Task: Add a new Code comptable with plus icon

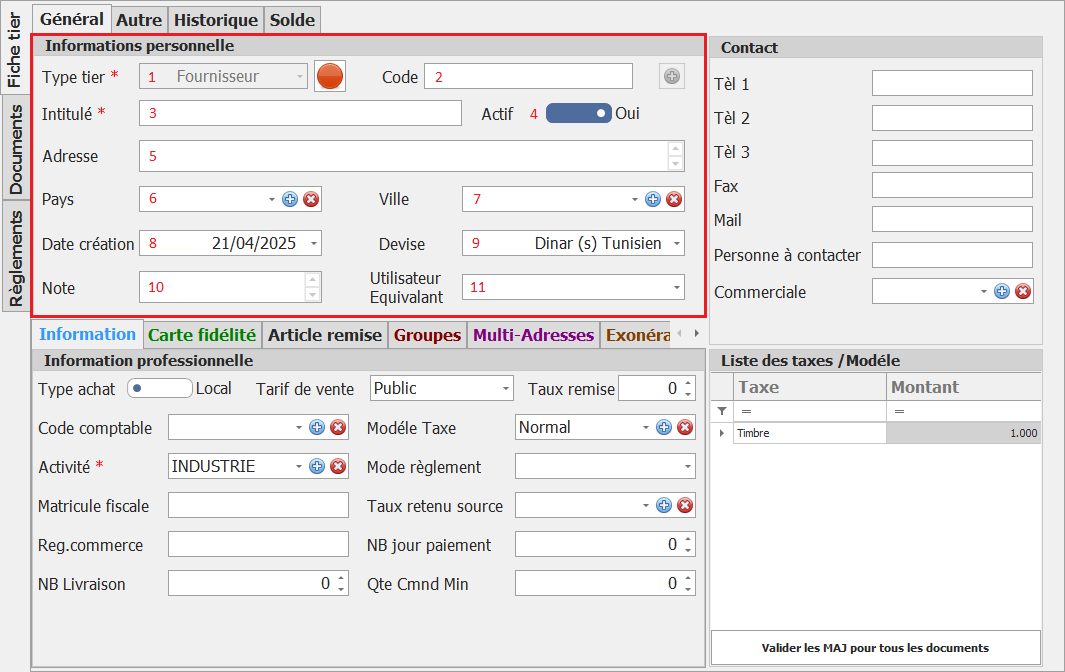Action: (x=317, y=428)
